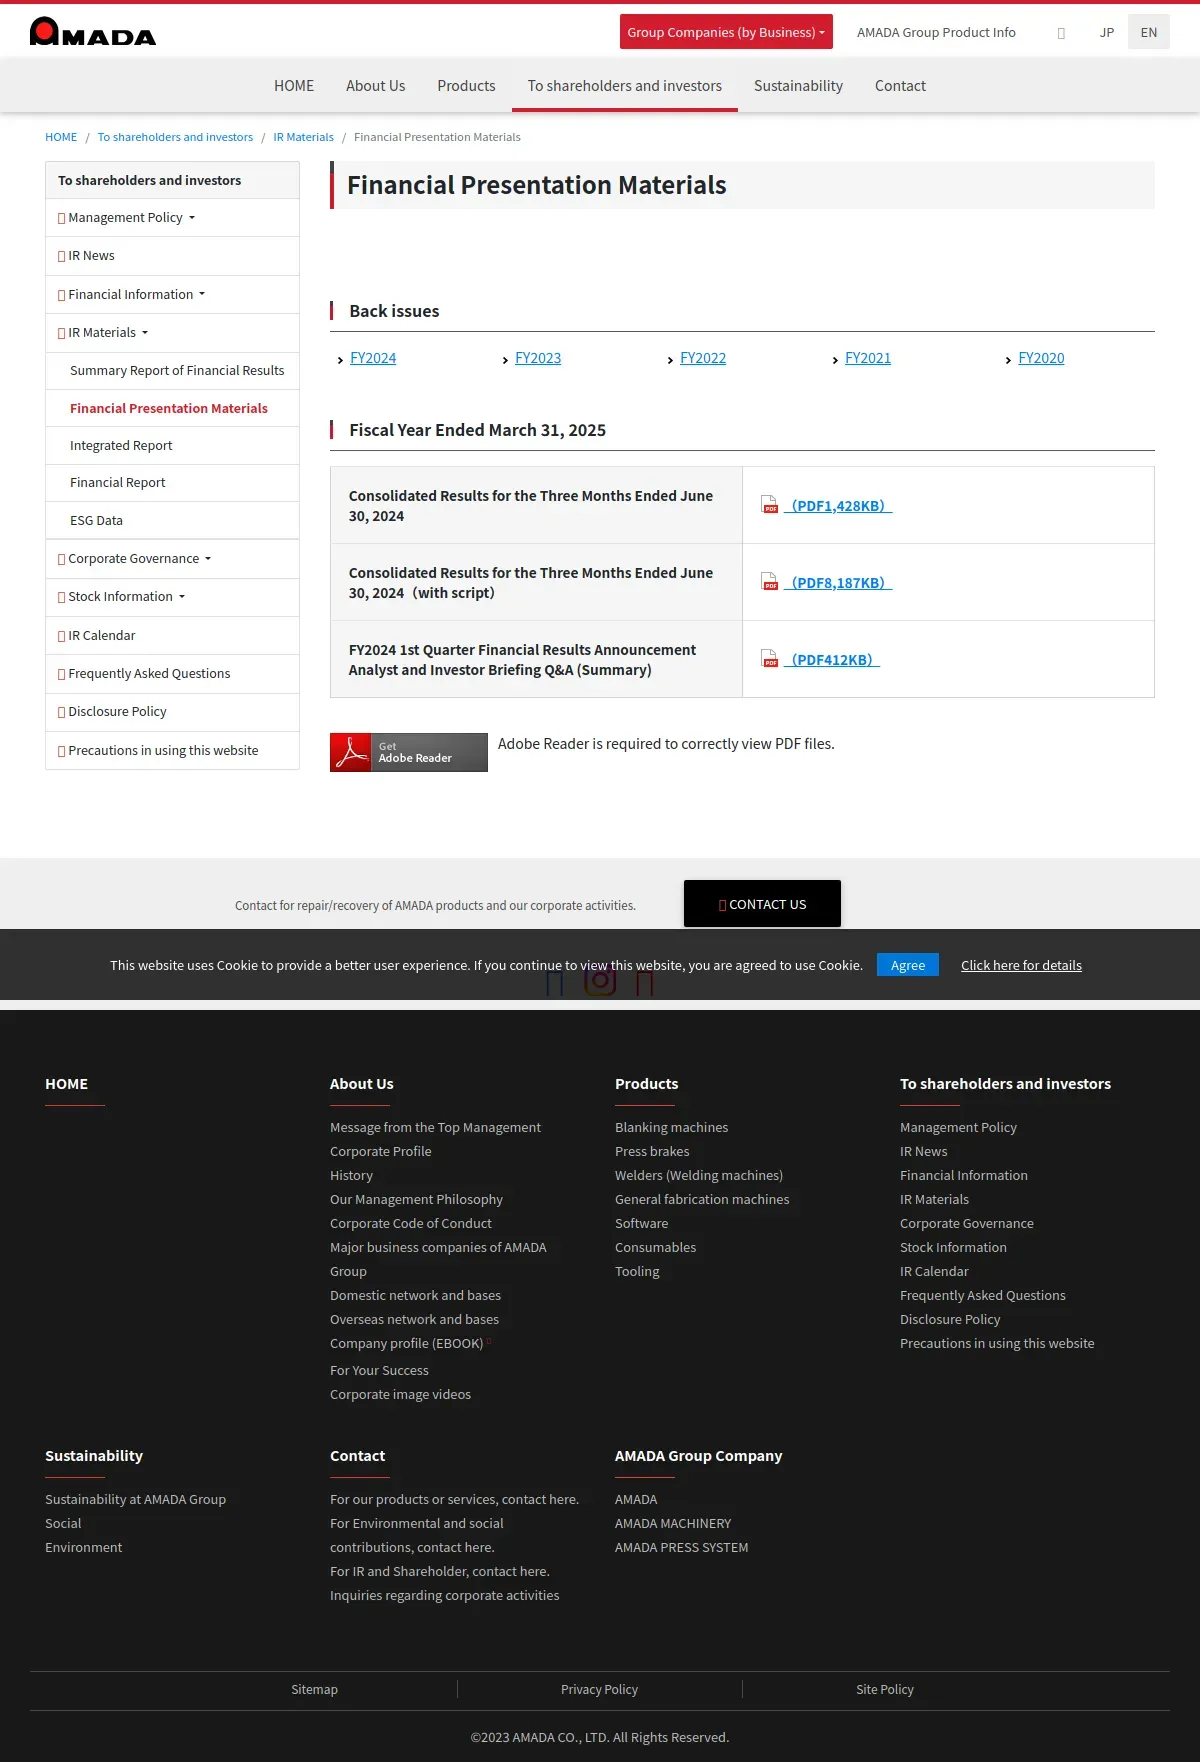Open IR Calendar in sidebar
Screen dimensions: 1200x1762
172,636
